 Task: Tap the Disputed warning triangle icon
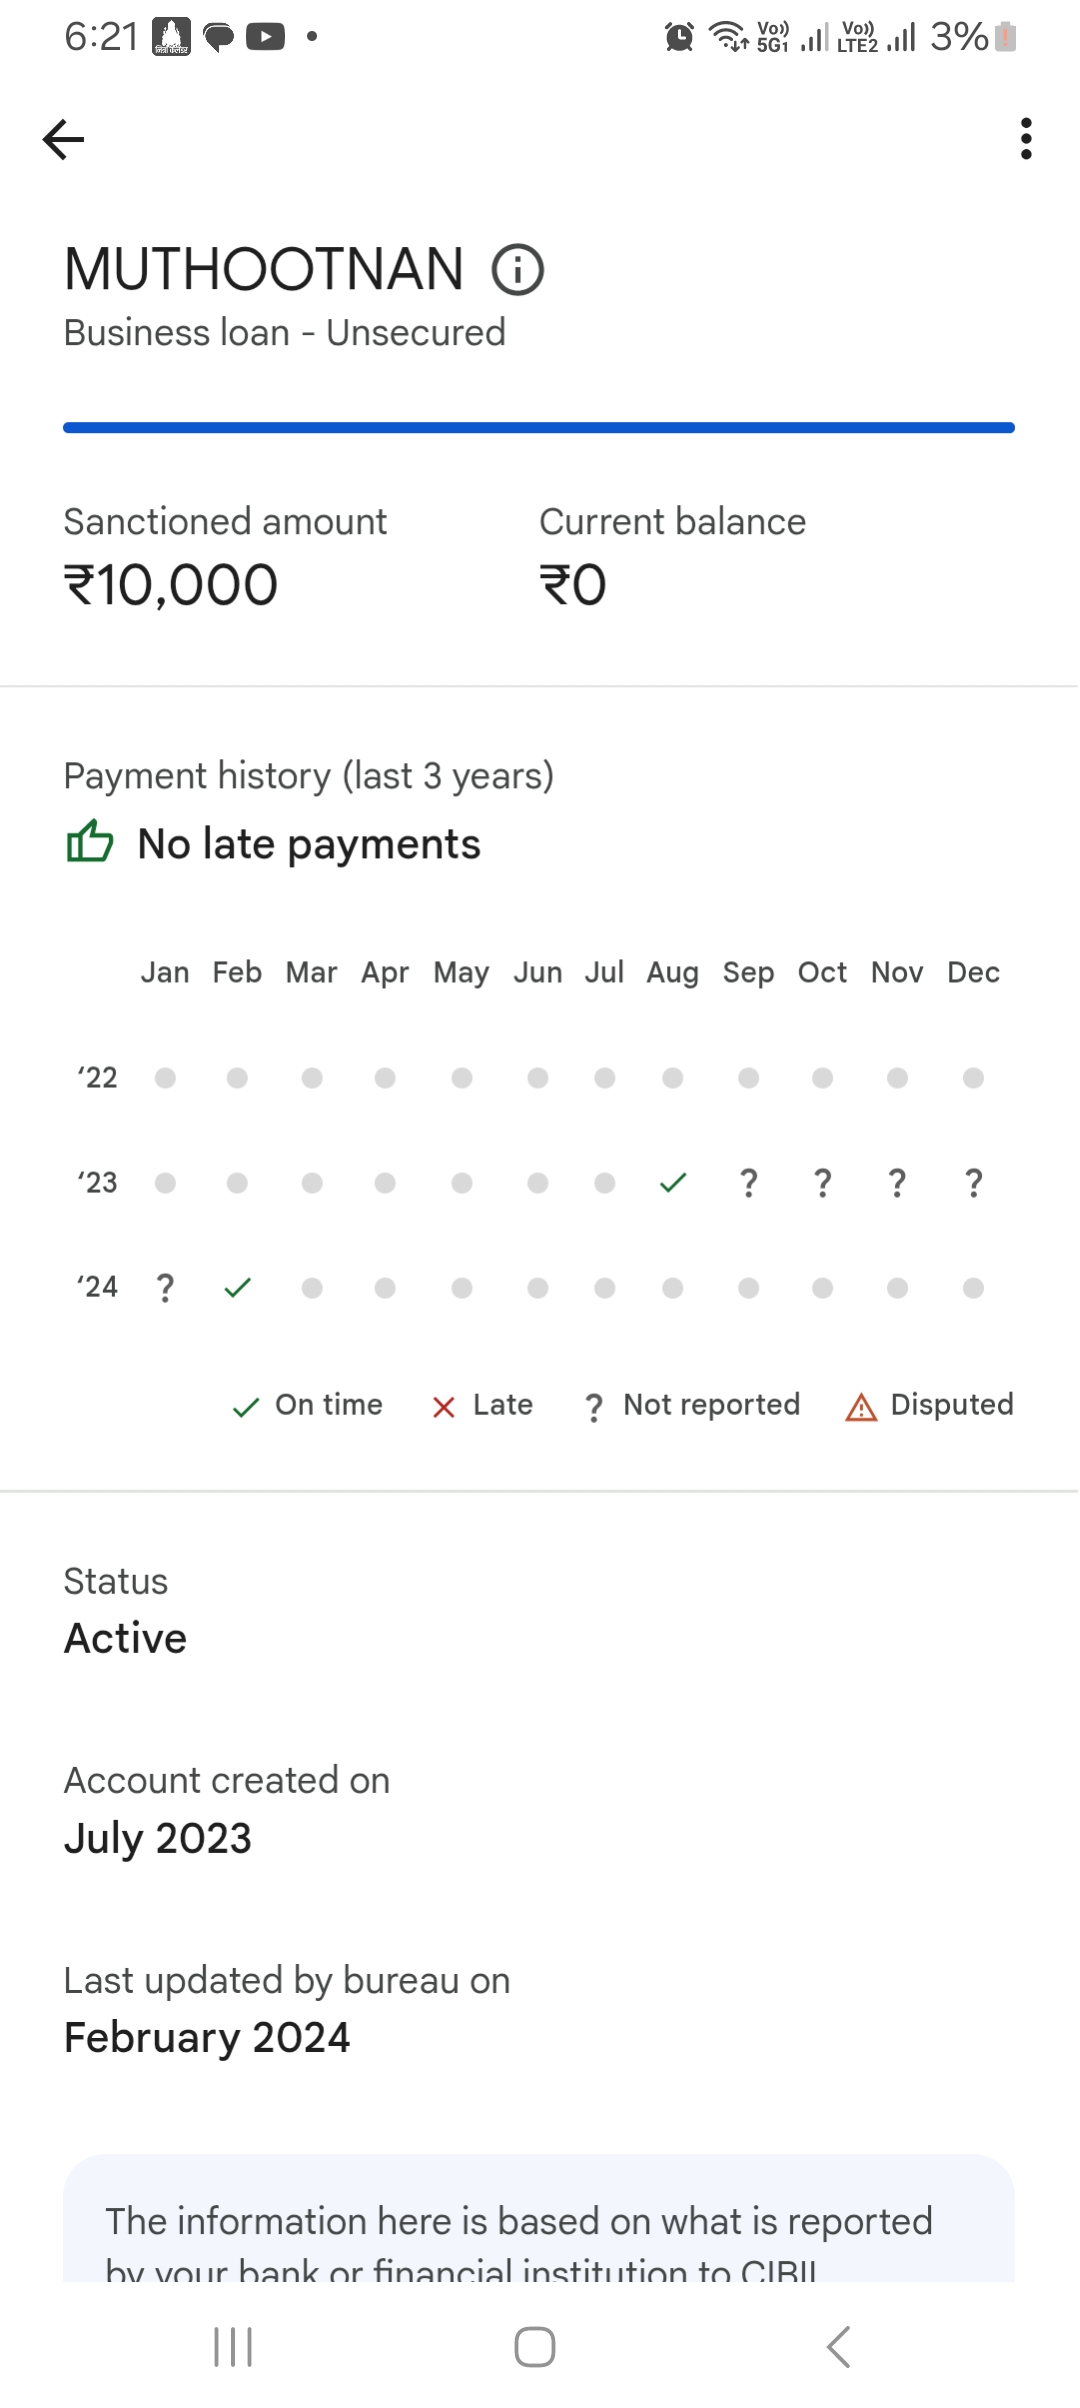pos(861,1407)
